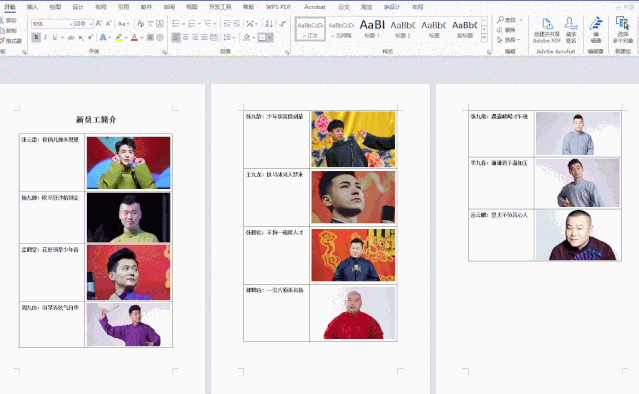Image resolution: width=639 pixels, height=394 pixels.
Task: Click the Find (查找) magnifier icon
Action: click(500, 20)
